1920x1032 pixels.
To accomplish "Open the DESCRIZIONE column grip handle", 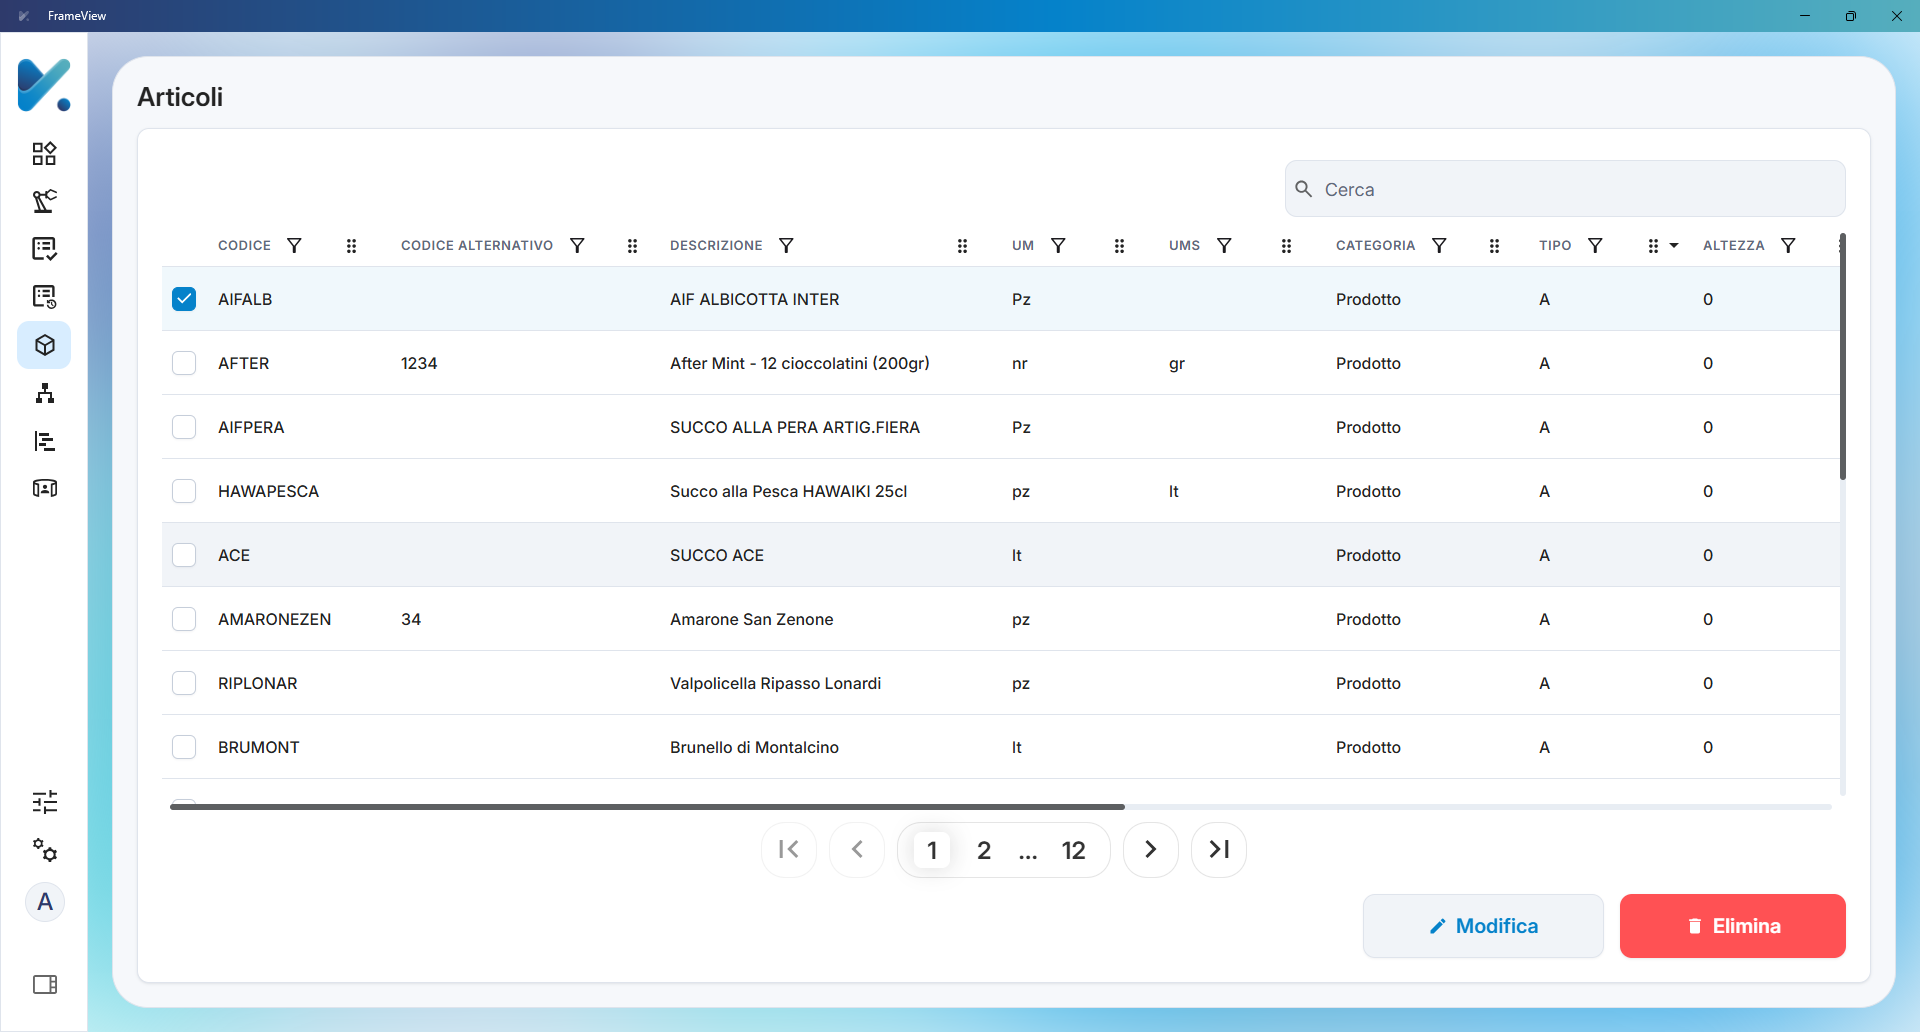I will [x=962, y=246].
